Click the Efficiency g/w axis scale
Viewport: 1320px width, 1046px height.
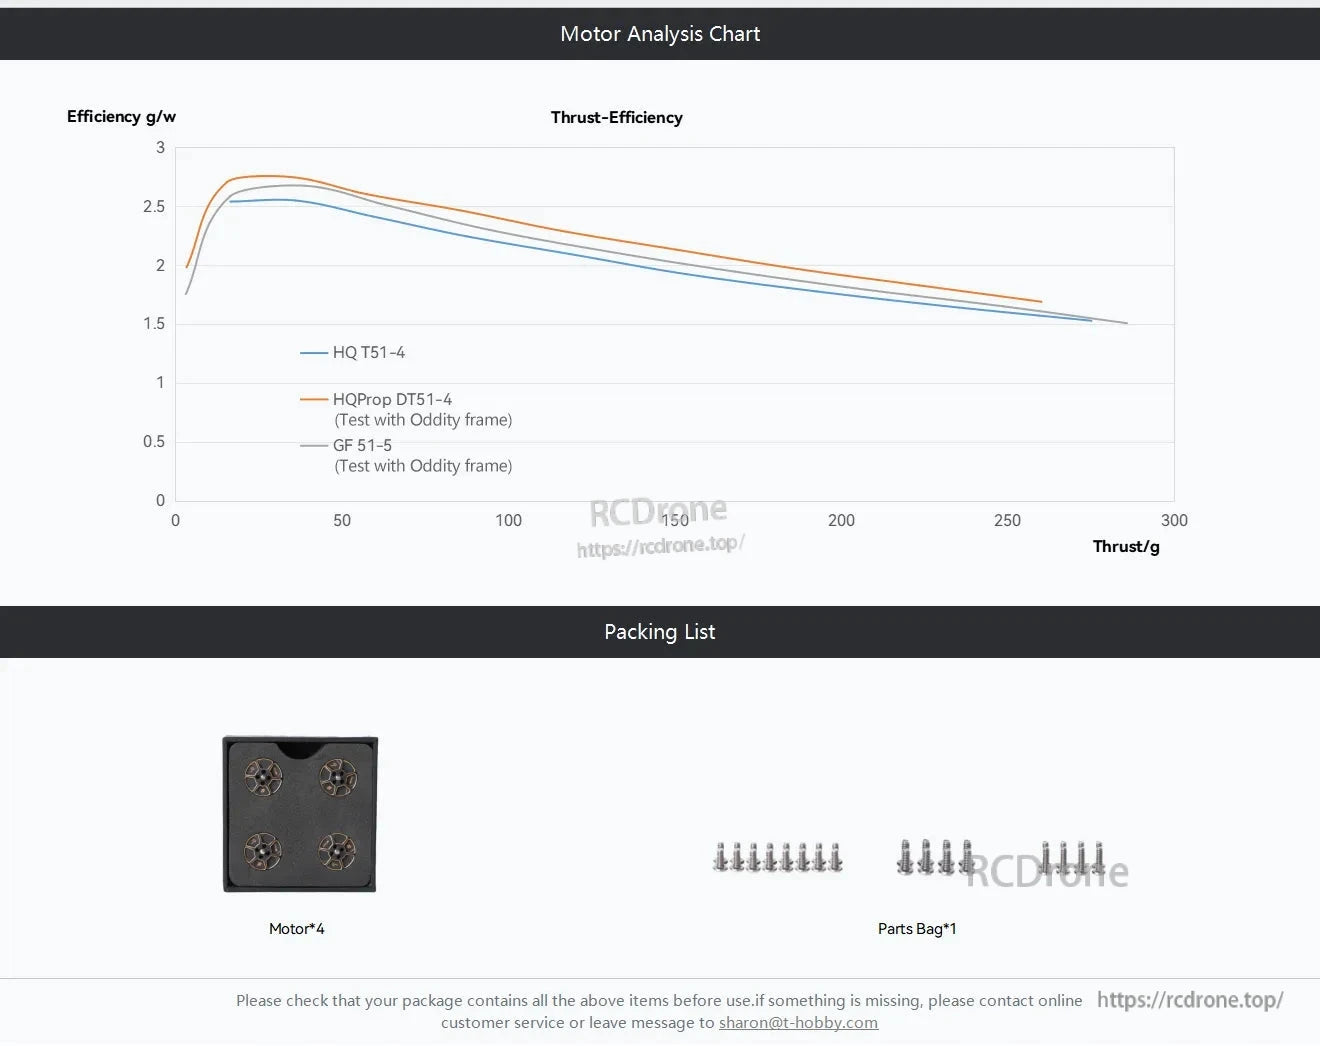coord(121,116)
